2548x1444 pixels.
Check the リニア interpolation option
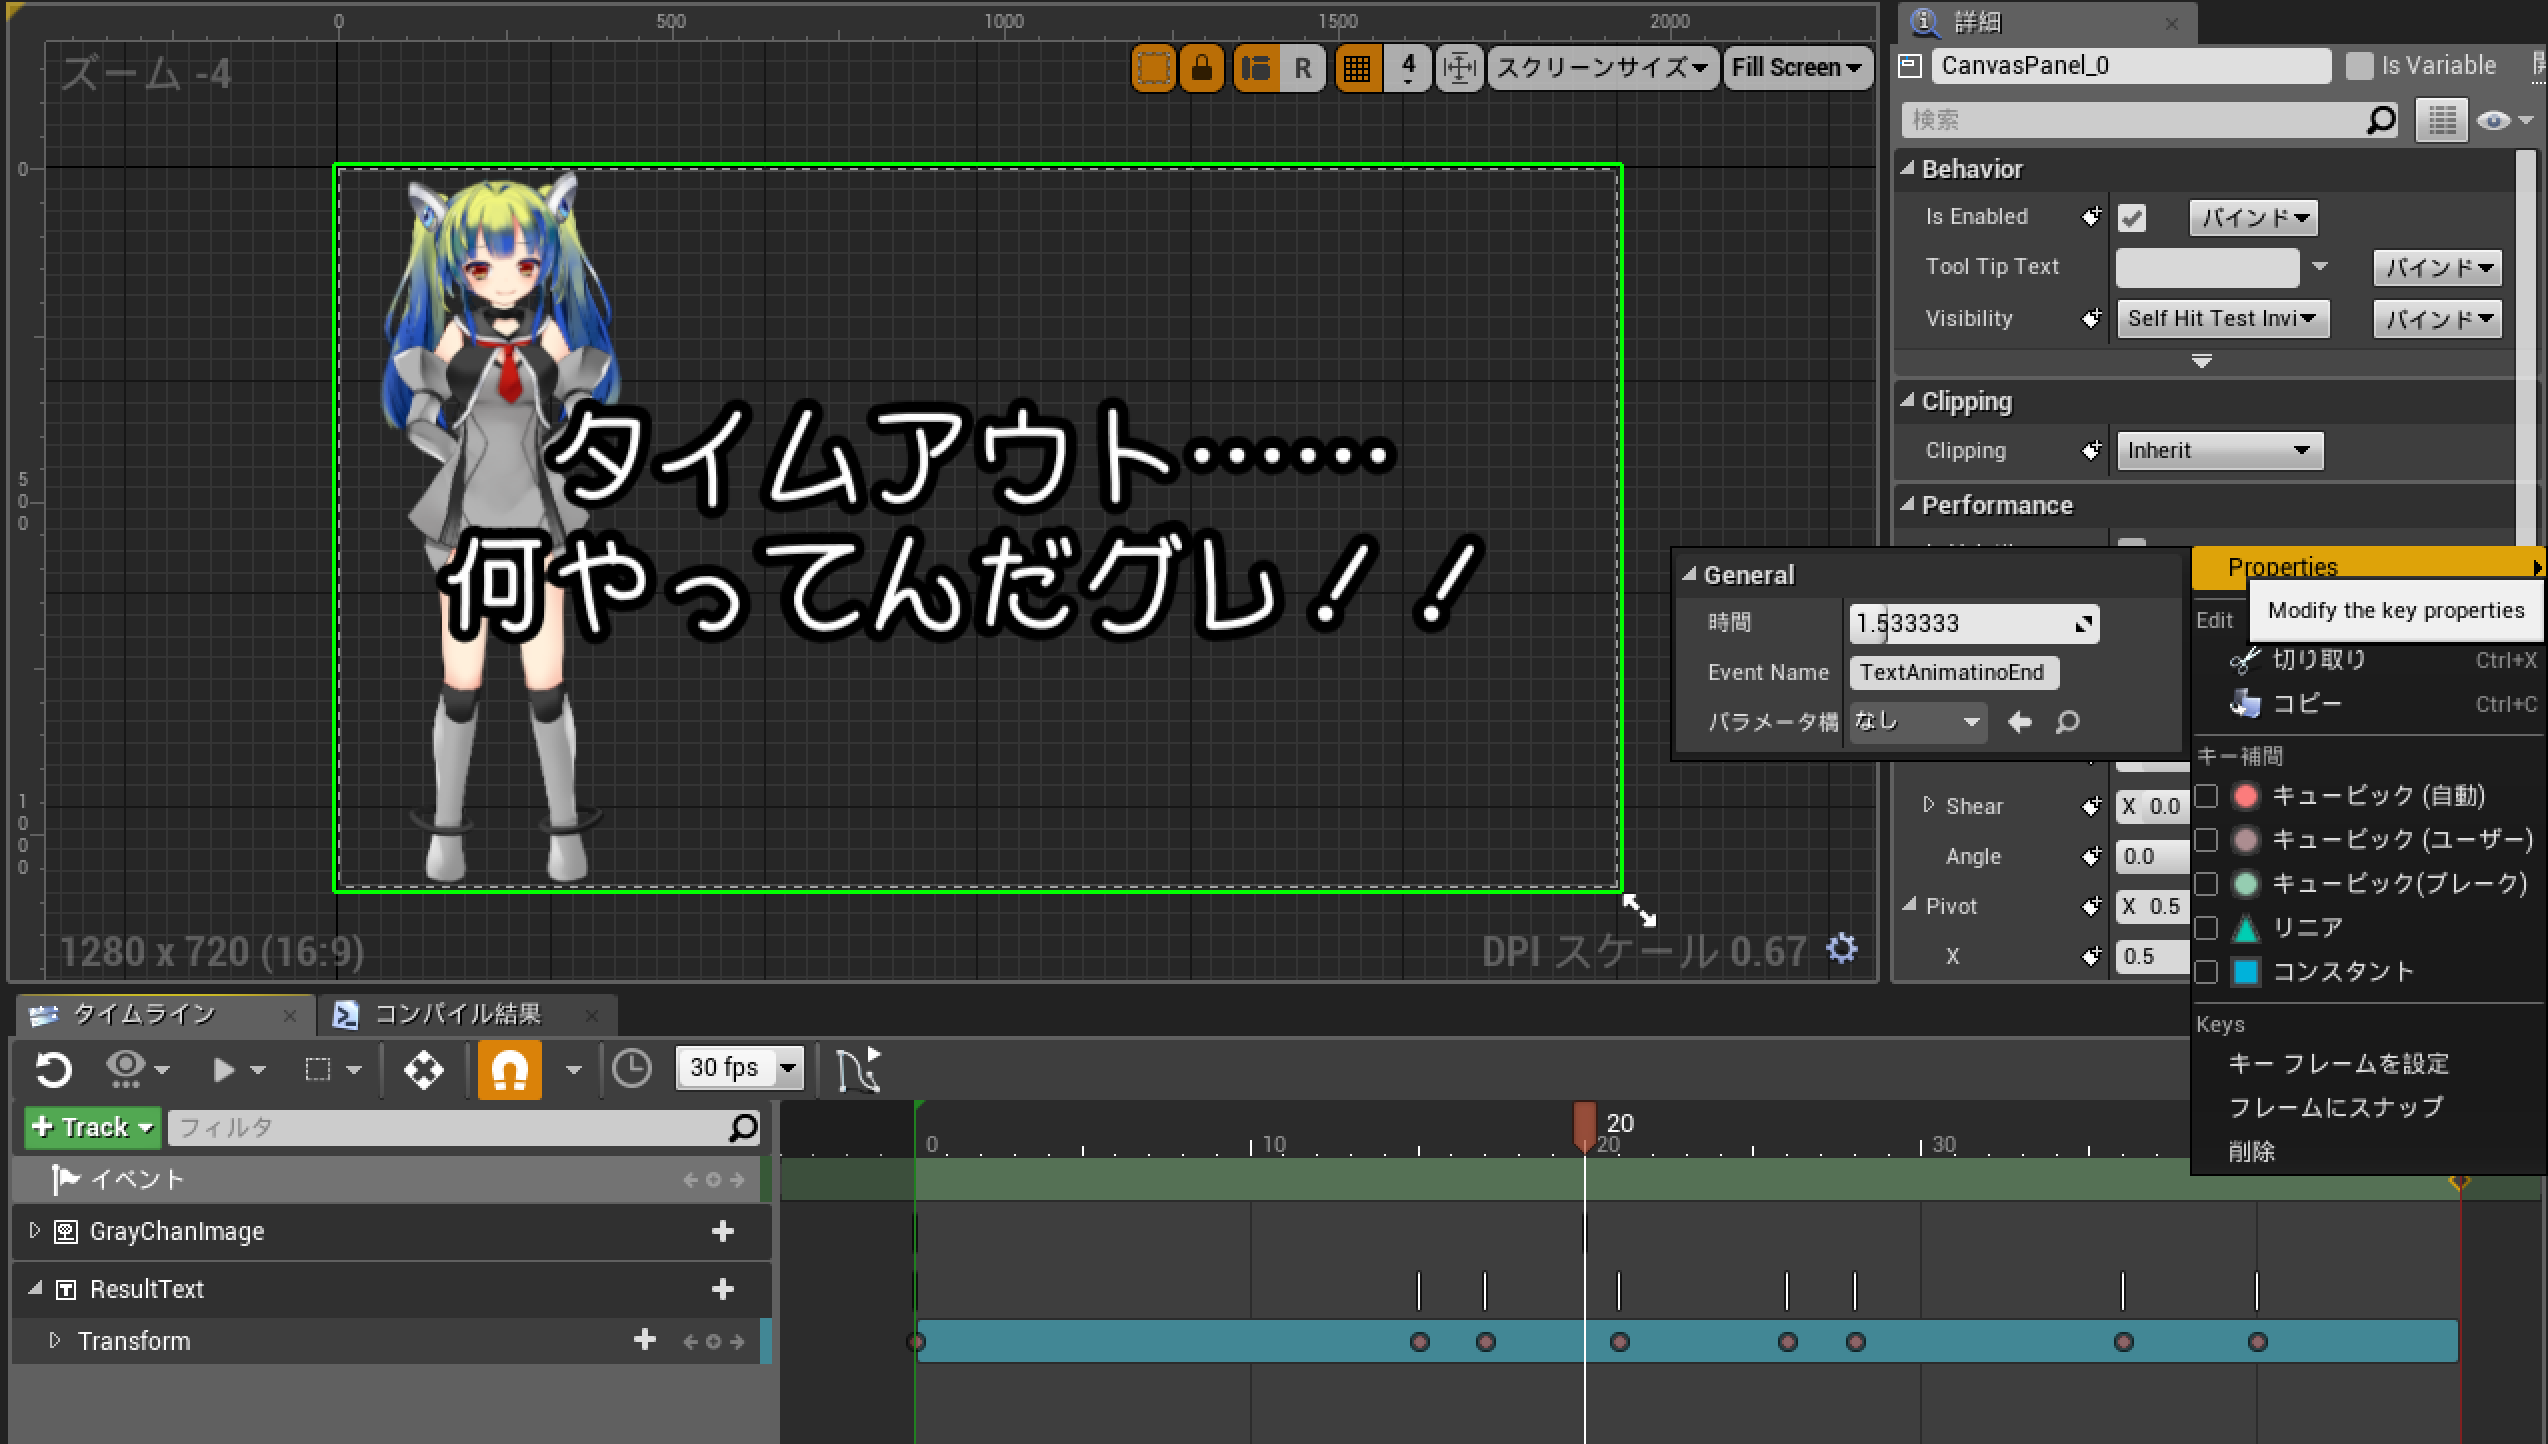tap(2207, 928)
